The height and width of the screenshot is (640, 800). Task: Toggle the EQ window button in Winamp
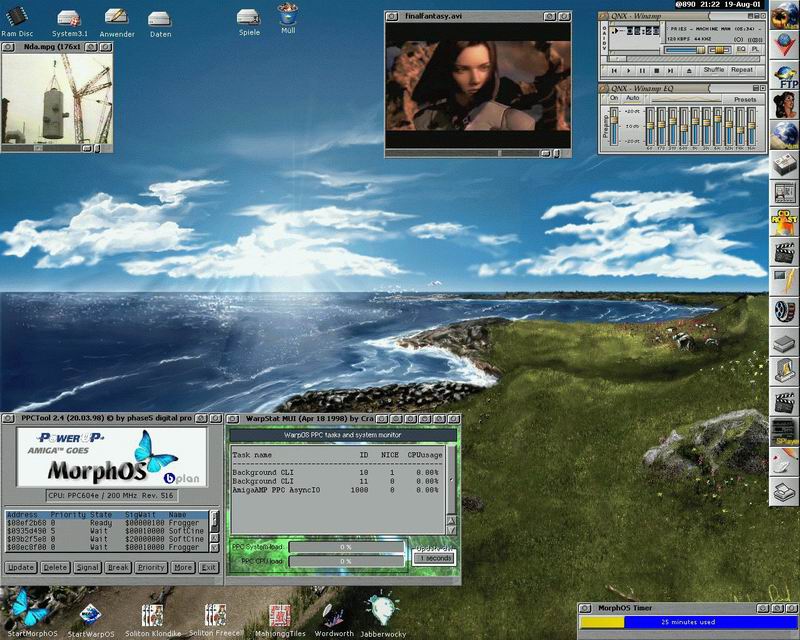coord(741,49)
